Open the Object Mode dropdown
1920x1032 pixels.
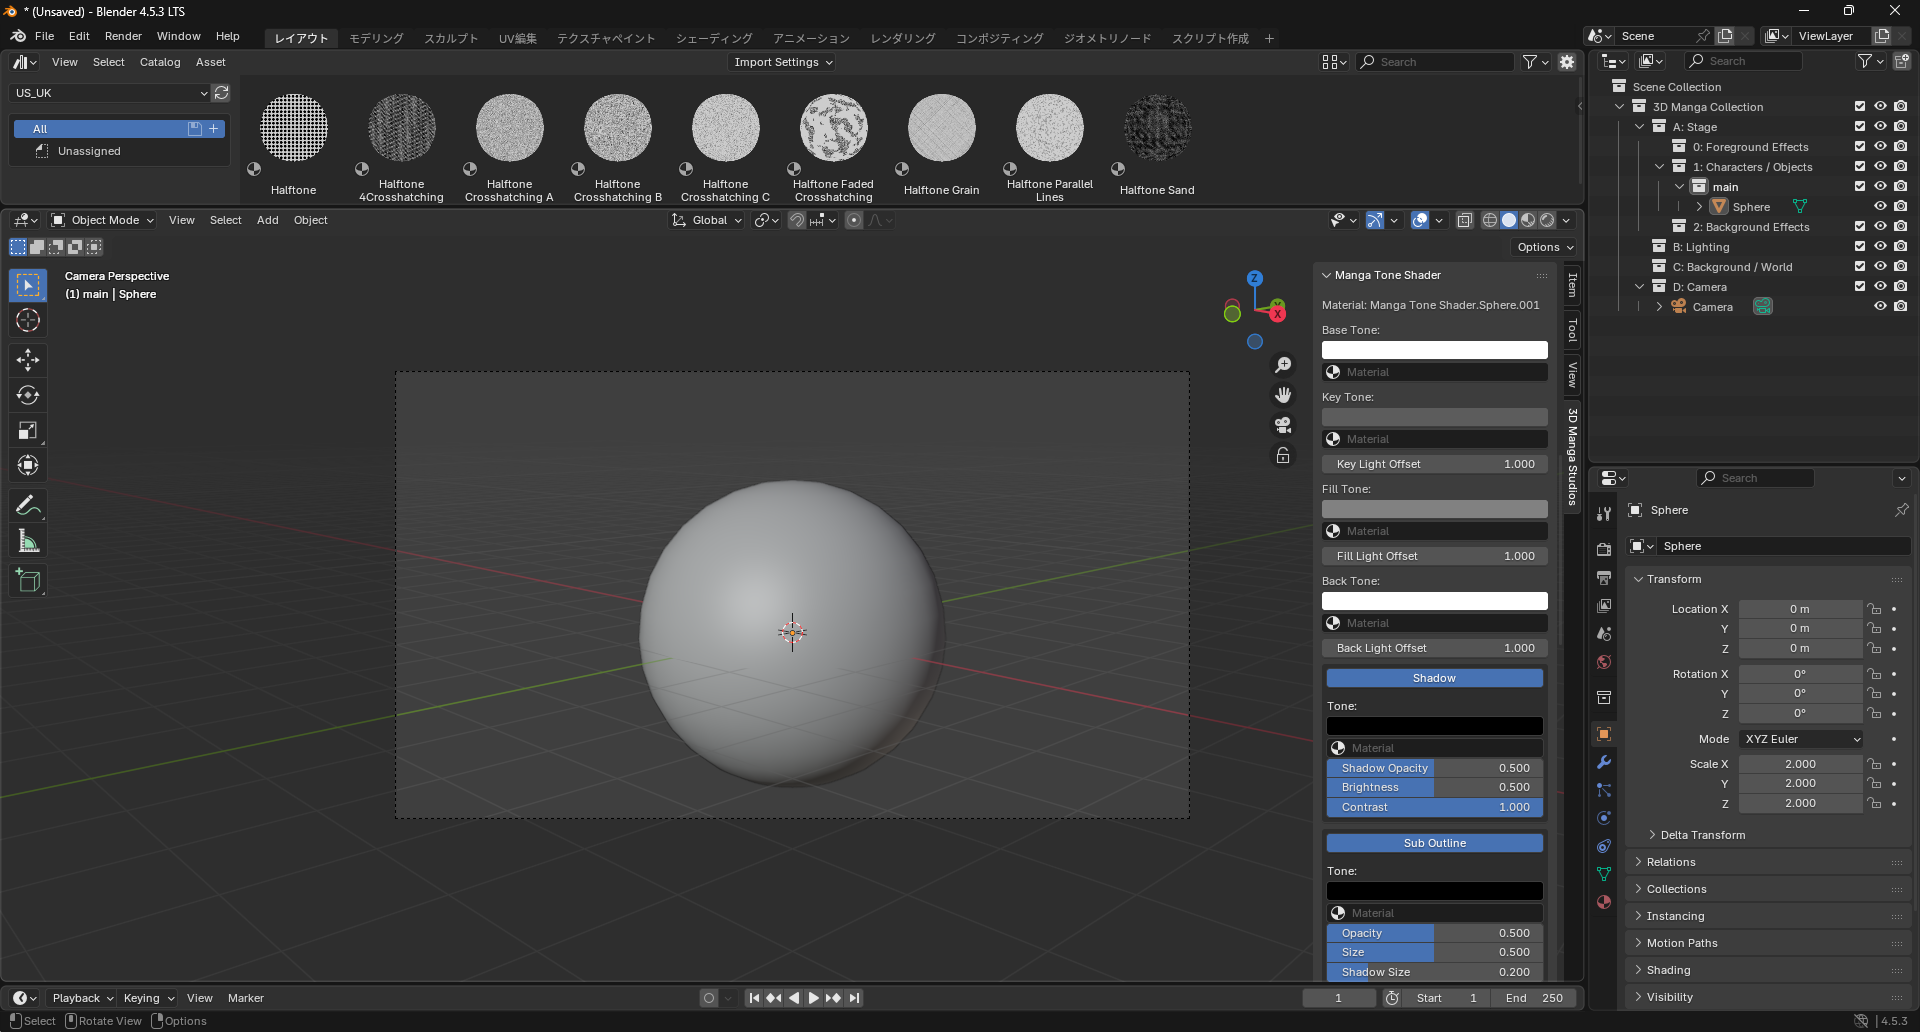tap(103, 220)
